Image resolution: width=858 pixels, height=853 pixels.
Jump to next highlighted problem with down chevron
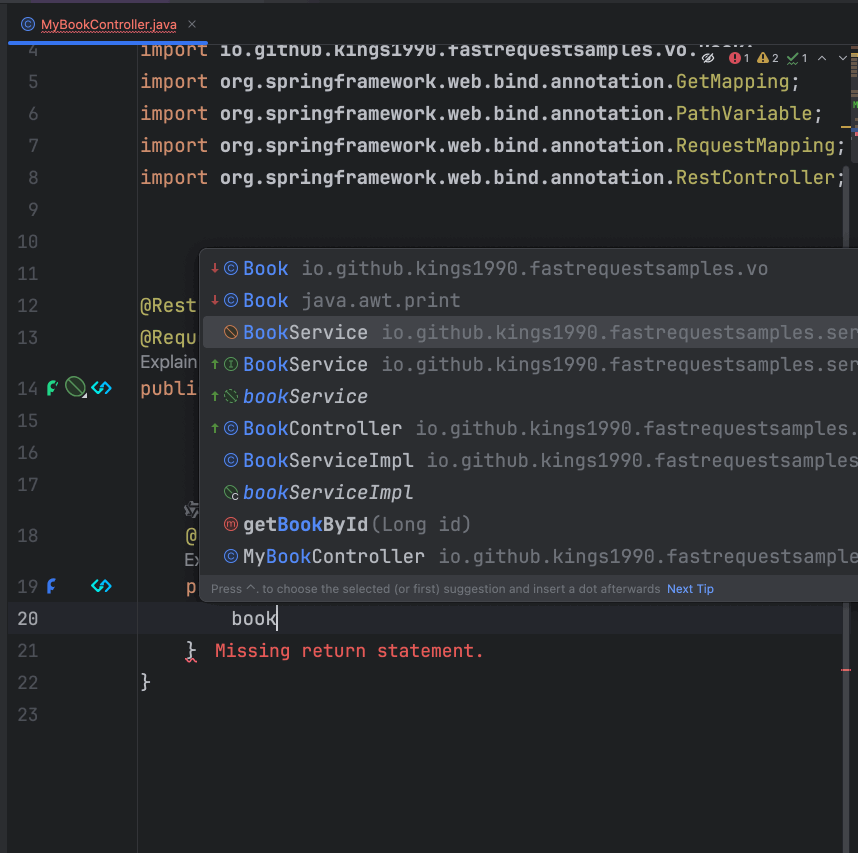(843, 58)
